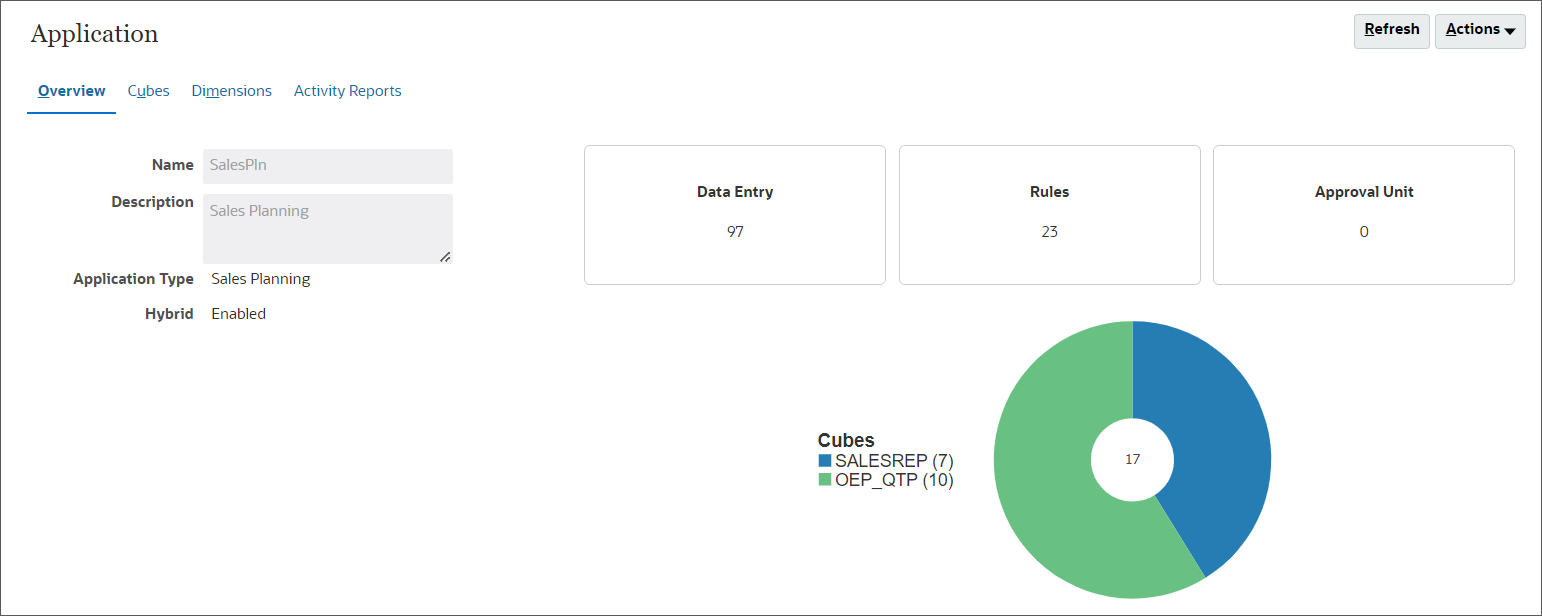The width and height of the screenshot is (1542, 616).
Task: Select the Sales Planning description box
Action: (327, 228)
